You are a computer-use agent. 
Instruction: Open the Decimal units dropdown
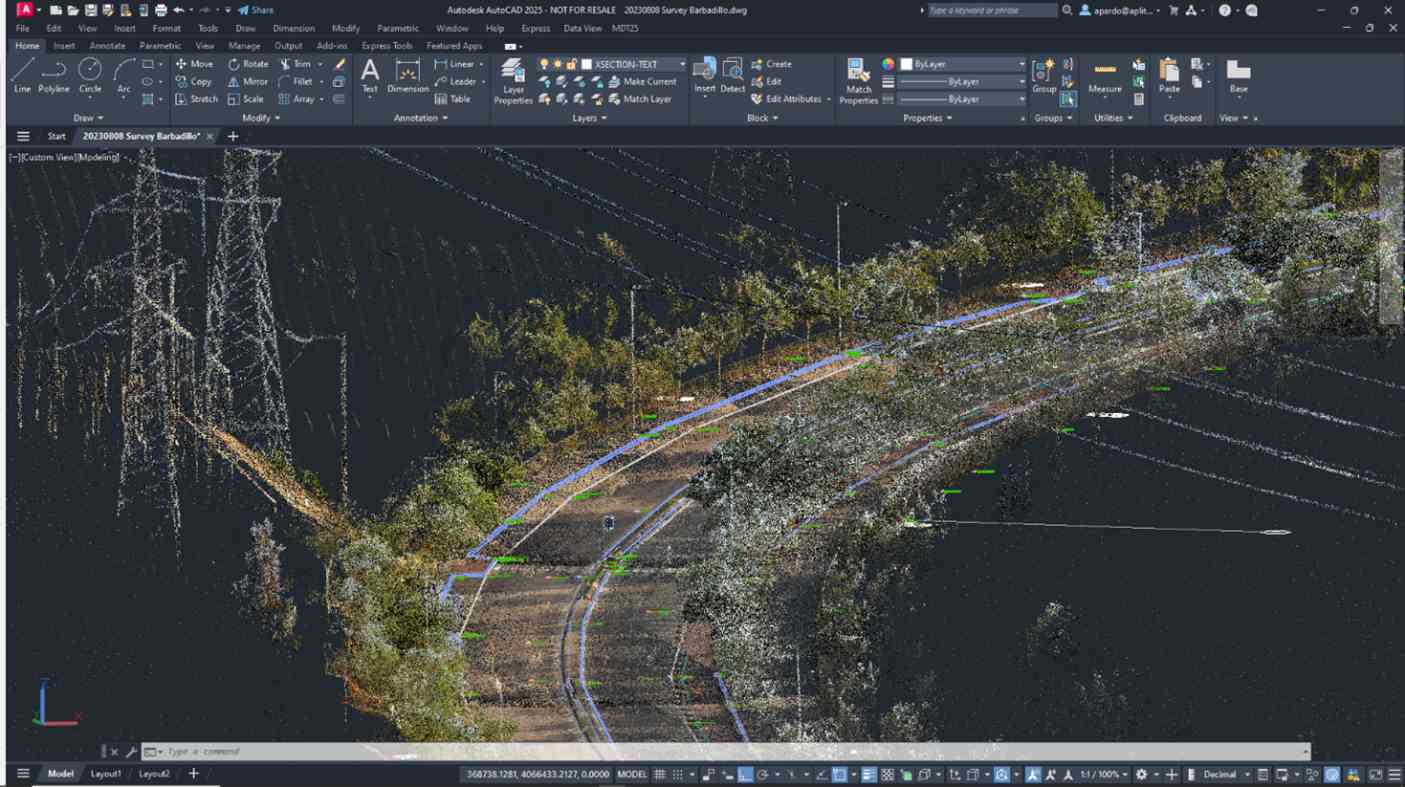1225,775
